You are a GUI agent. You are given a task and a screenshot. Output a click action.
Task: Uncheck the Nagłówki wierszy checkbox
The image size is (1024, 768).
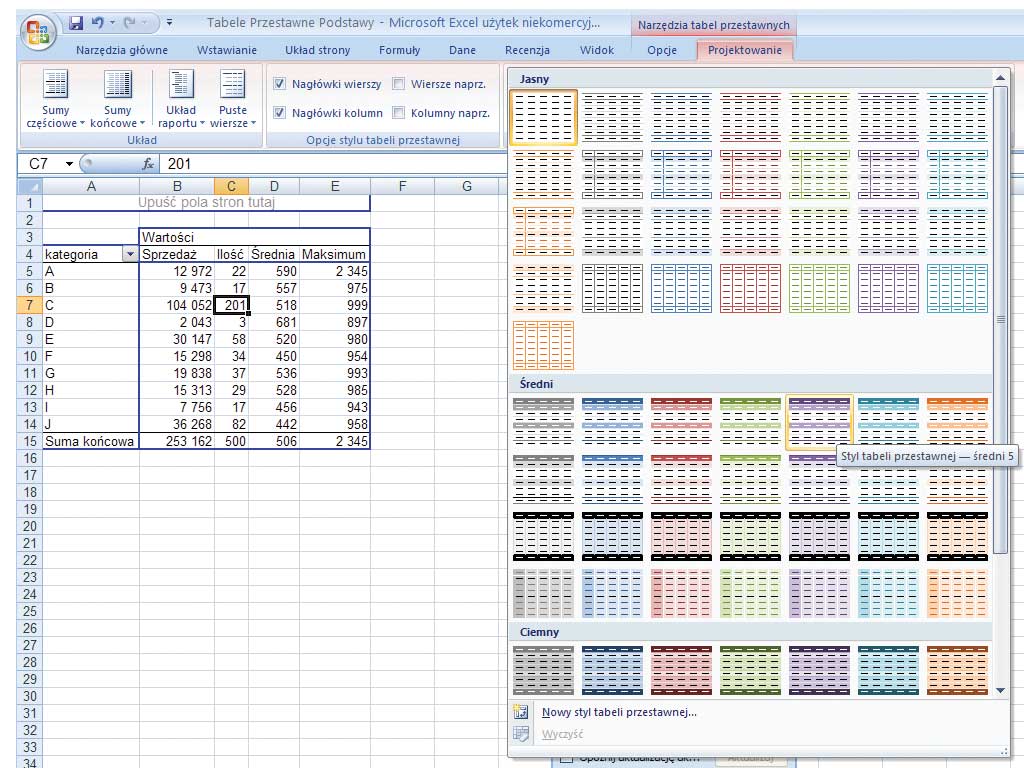(281, 85)
